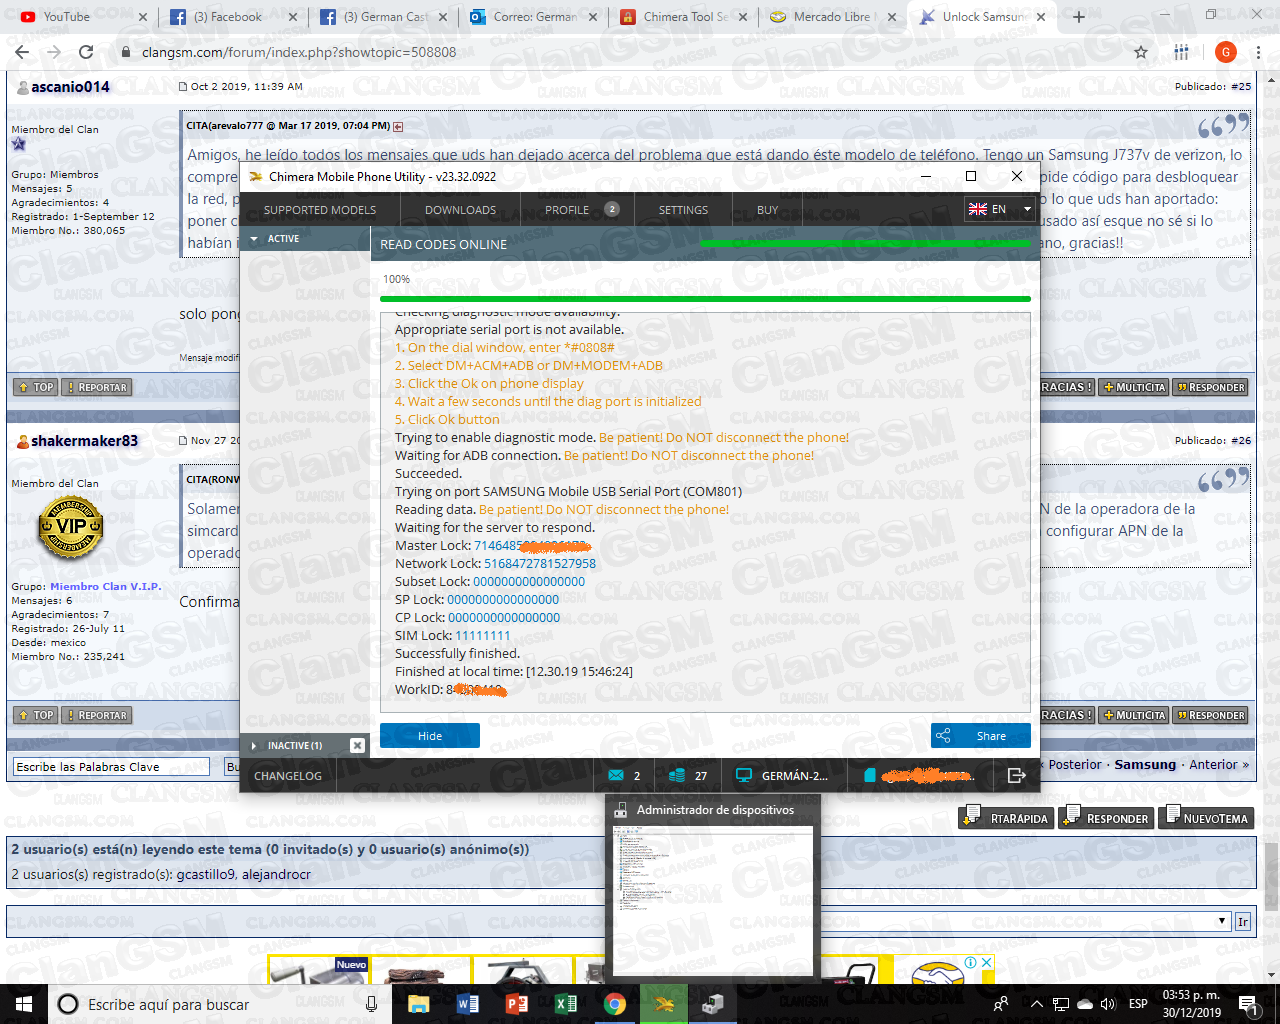This screenshot has width=1280, height=1024.
Task: Open the SETTINGS tab in Chimera
Action: (683, 210)
